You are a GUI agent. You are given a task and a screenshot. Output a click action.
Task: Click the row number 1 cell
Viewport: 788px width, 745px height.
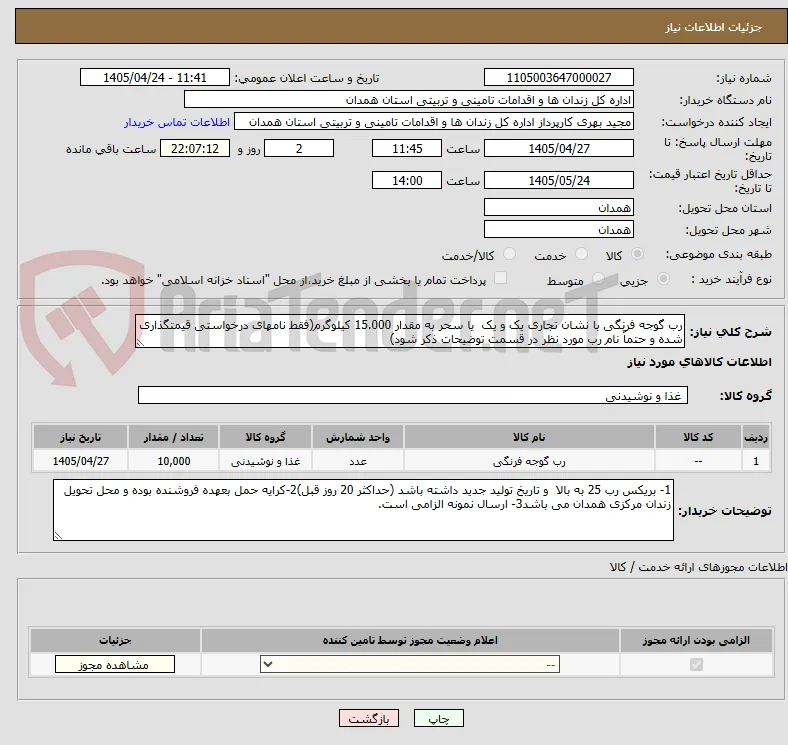coord(756,461)
